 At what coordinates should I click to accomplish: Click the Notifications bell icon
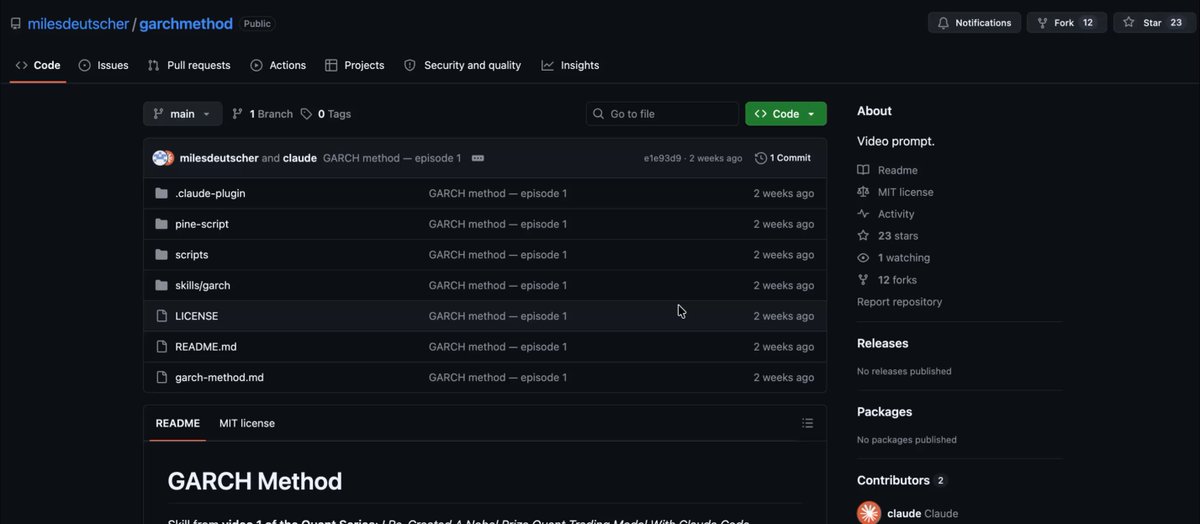tap(943, 22)
